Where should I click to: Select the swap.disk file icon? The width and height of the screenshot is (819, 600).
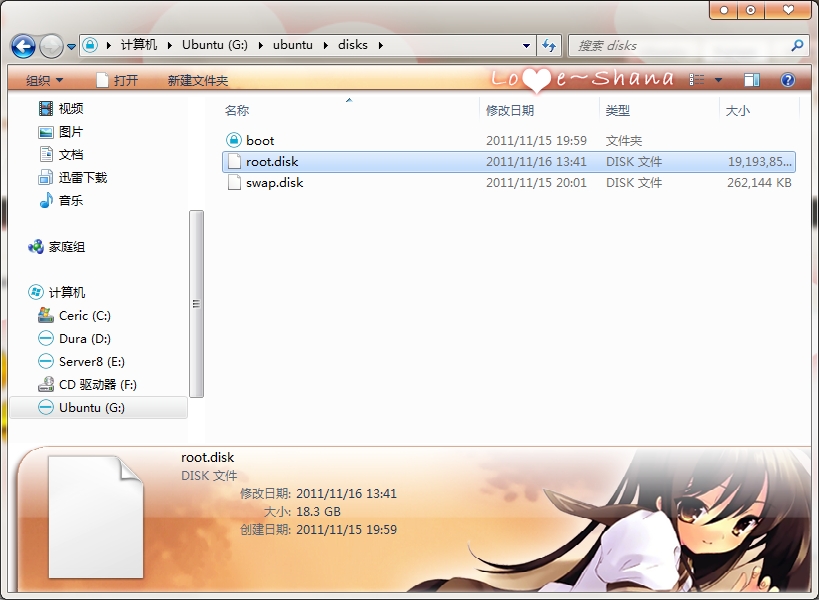point(234,183)
